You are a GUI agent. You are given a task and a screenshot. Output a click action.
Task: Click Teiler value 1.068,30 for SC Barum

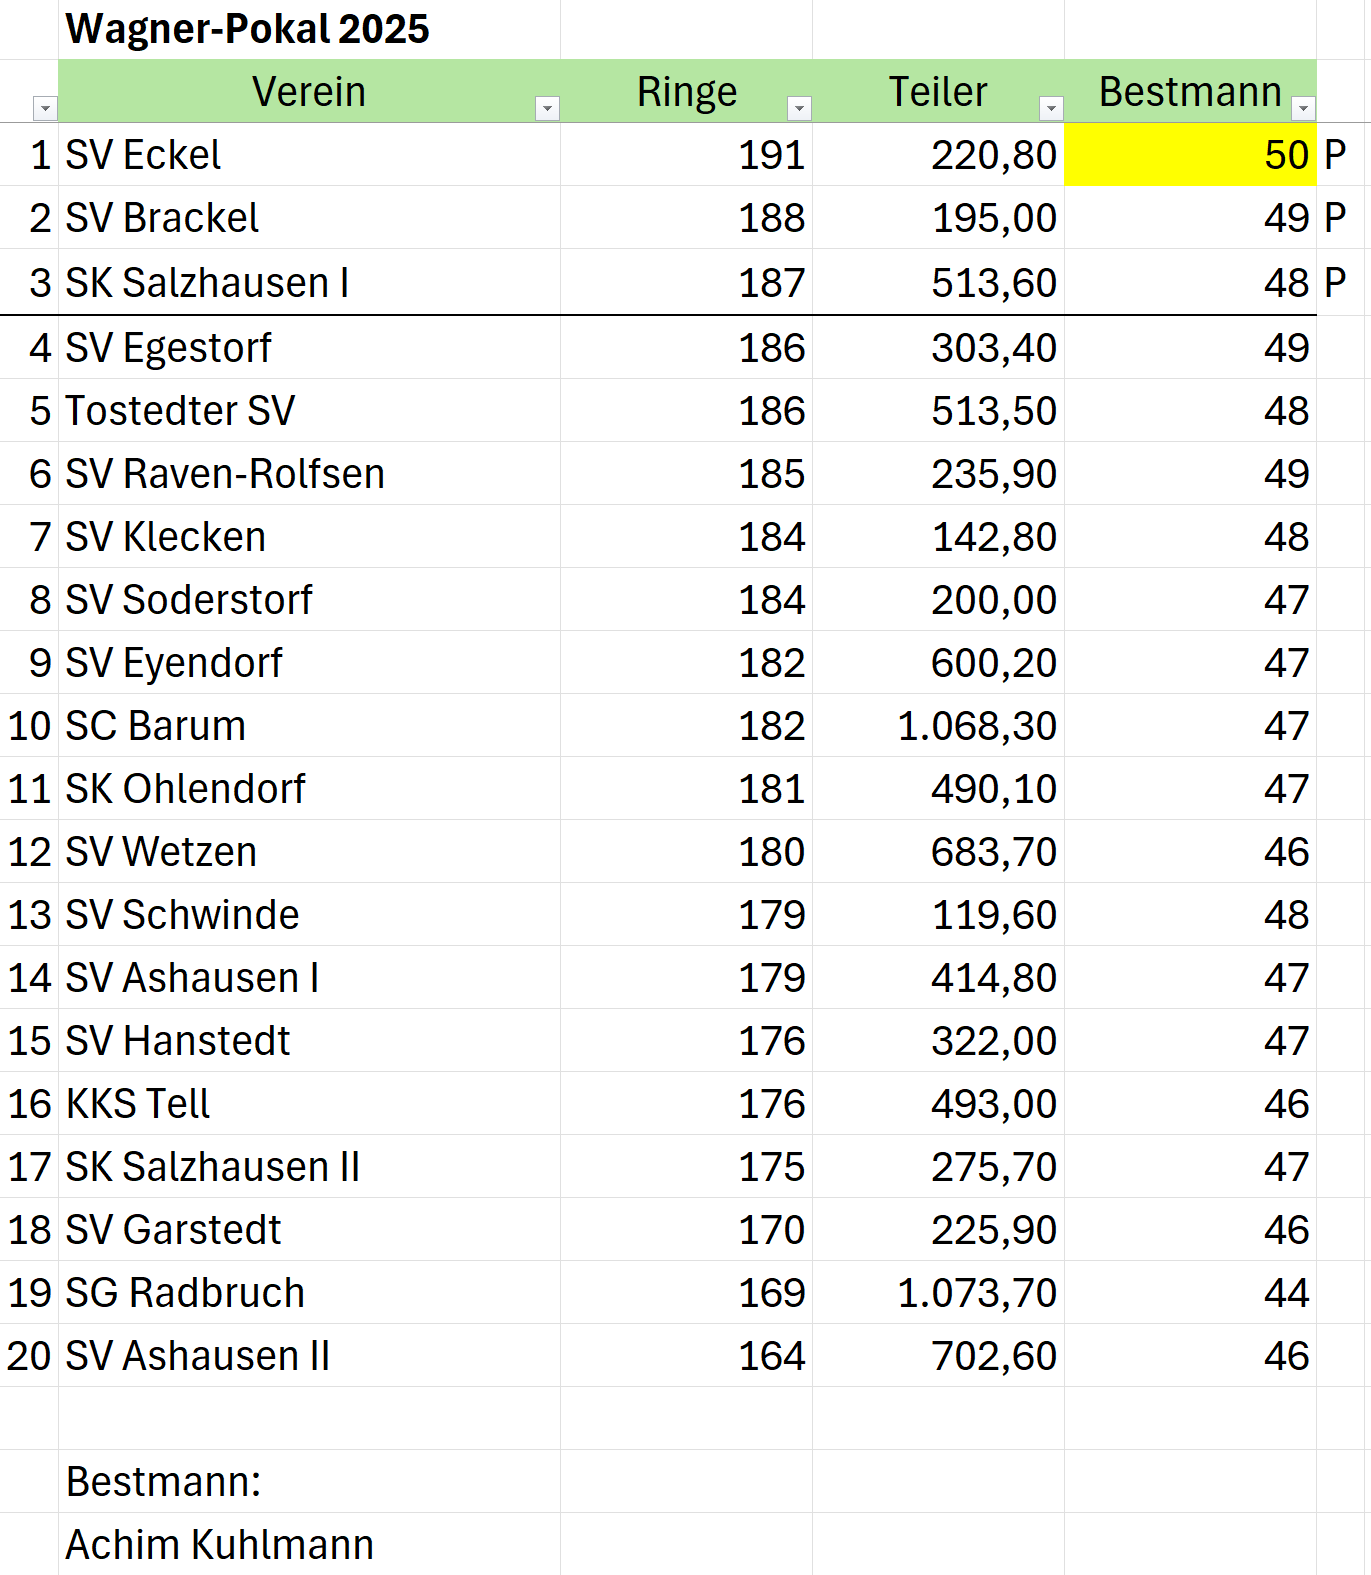[x=977, y=726]
